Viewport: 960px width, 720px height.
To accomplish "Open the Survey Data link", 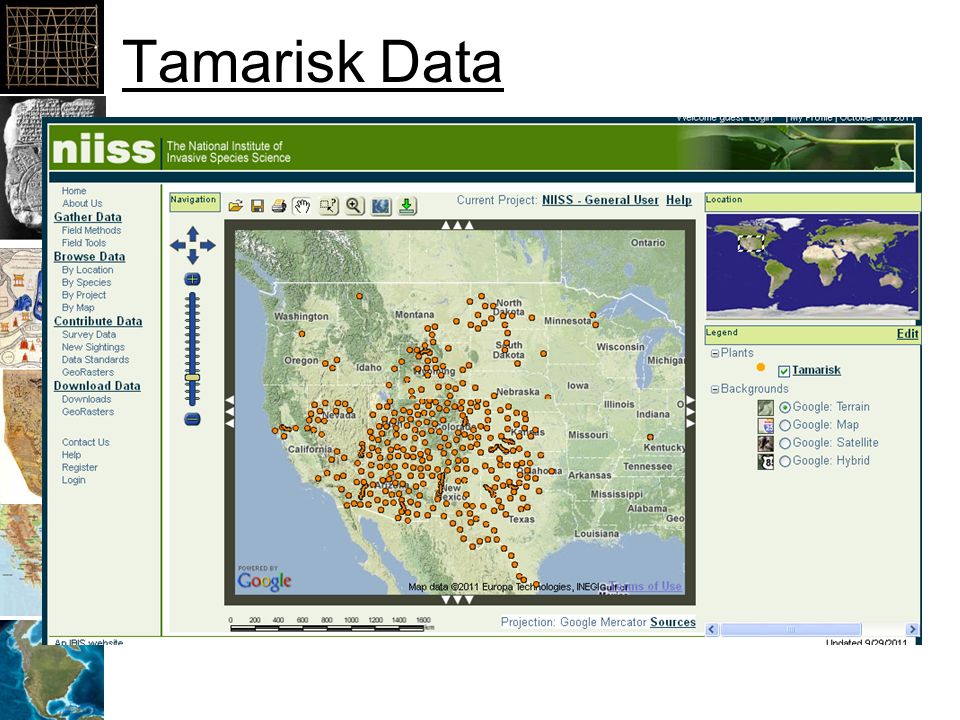I will point(89,335).
